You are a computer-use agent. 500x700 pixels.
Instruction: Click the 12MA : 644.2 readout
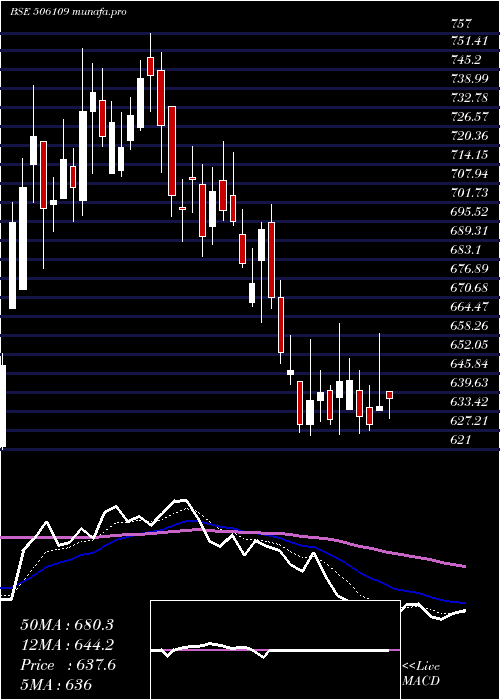67,645
